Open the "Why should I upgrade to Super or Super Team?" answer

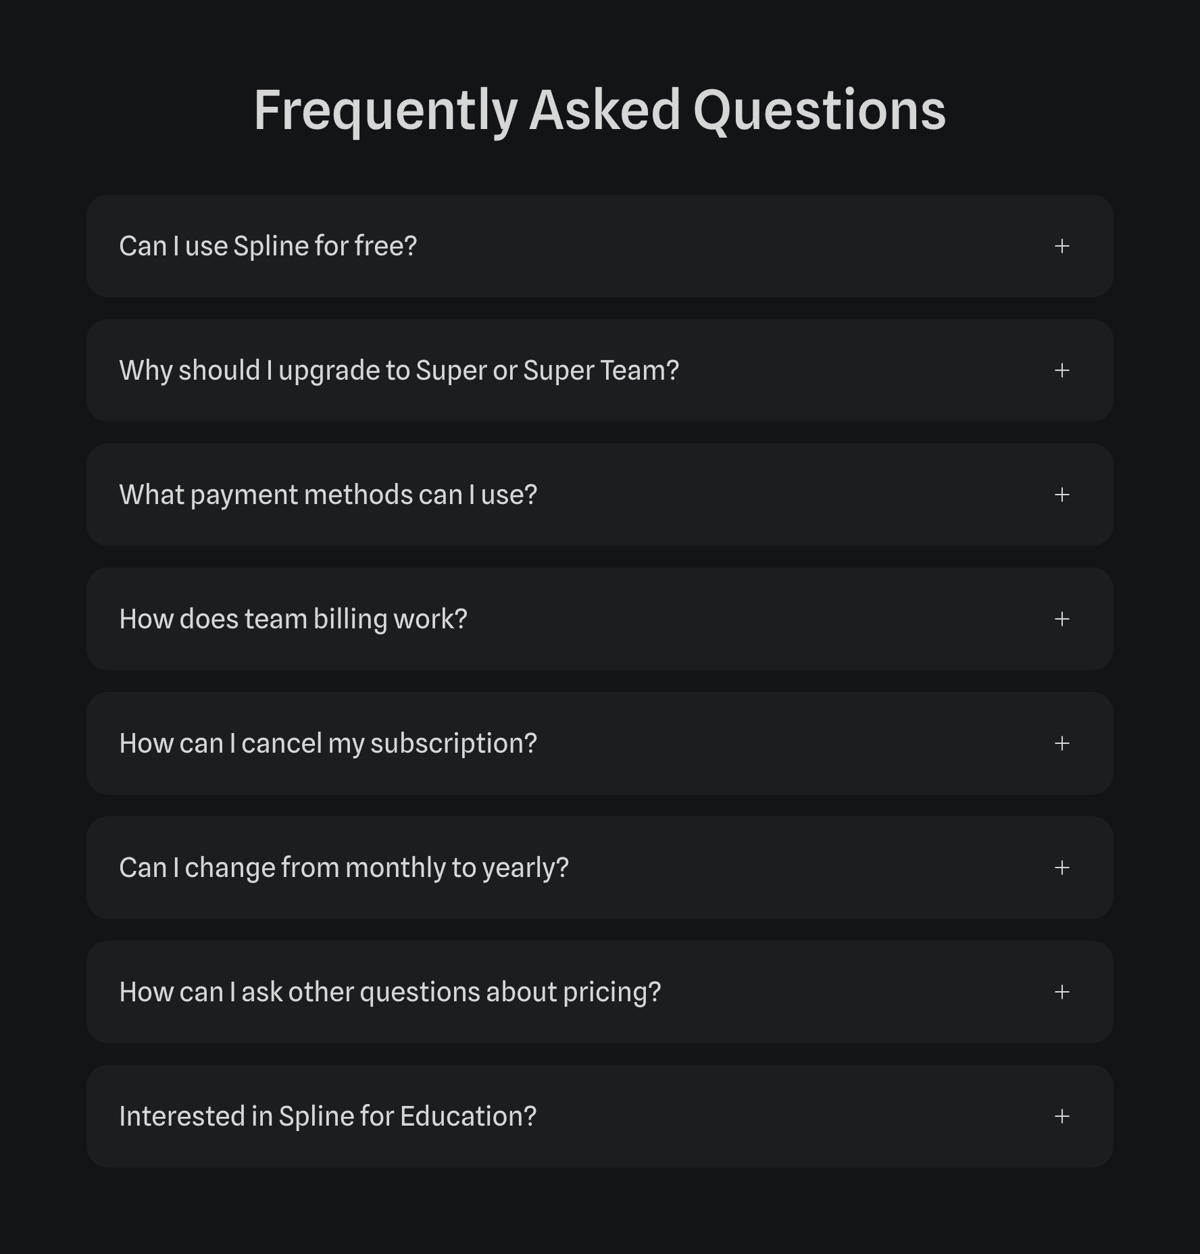600,370
